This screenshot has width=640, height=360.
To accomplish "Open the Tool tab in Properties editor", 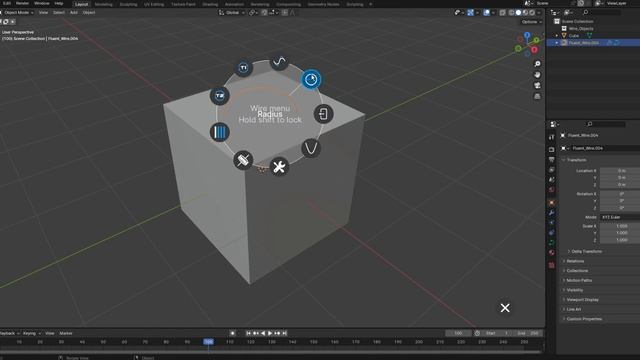I will pos(552,138).
